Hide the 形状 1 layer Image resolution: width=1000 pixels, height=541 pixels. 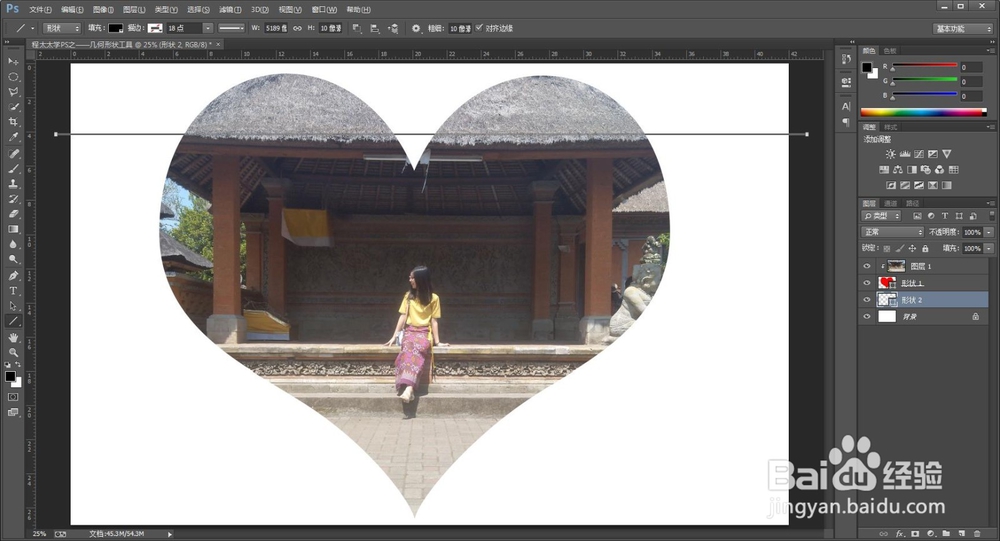868,283
